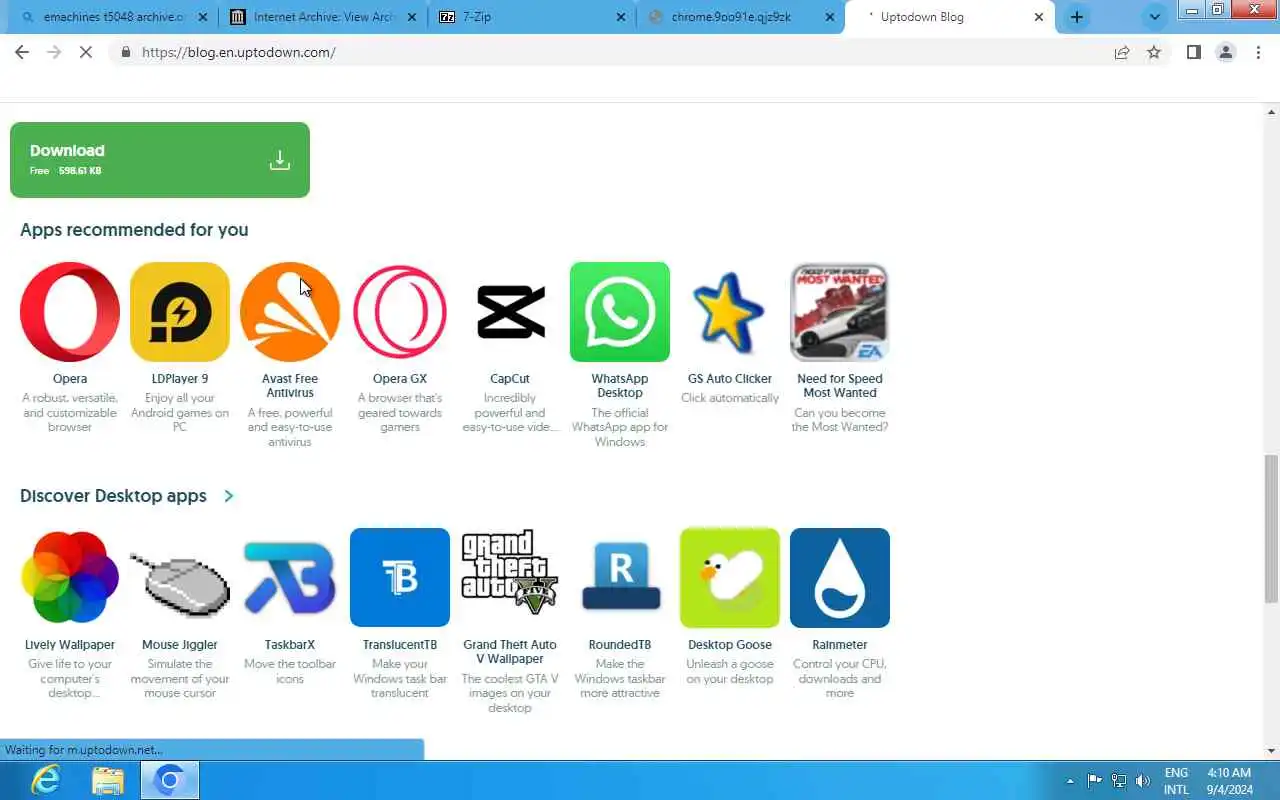
Task: Open the tab search dropdown
Action: 1155,17
